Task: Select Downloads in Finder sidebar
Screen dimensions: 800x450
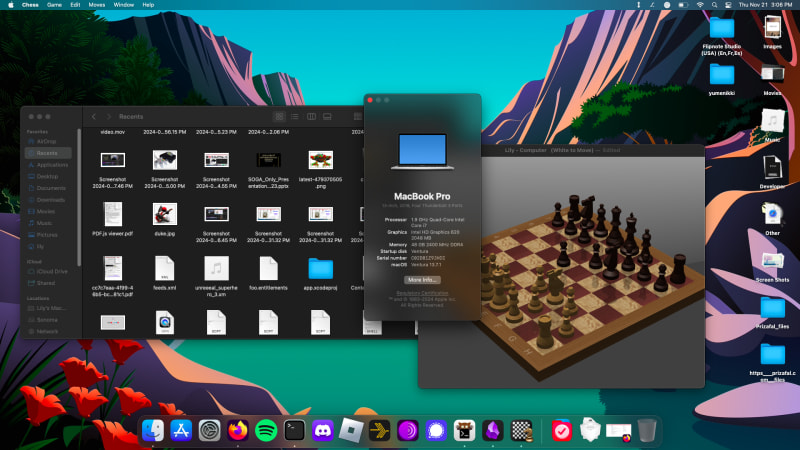Action: click(x=51, y=200)
